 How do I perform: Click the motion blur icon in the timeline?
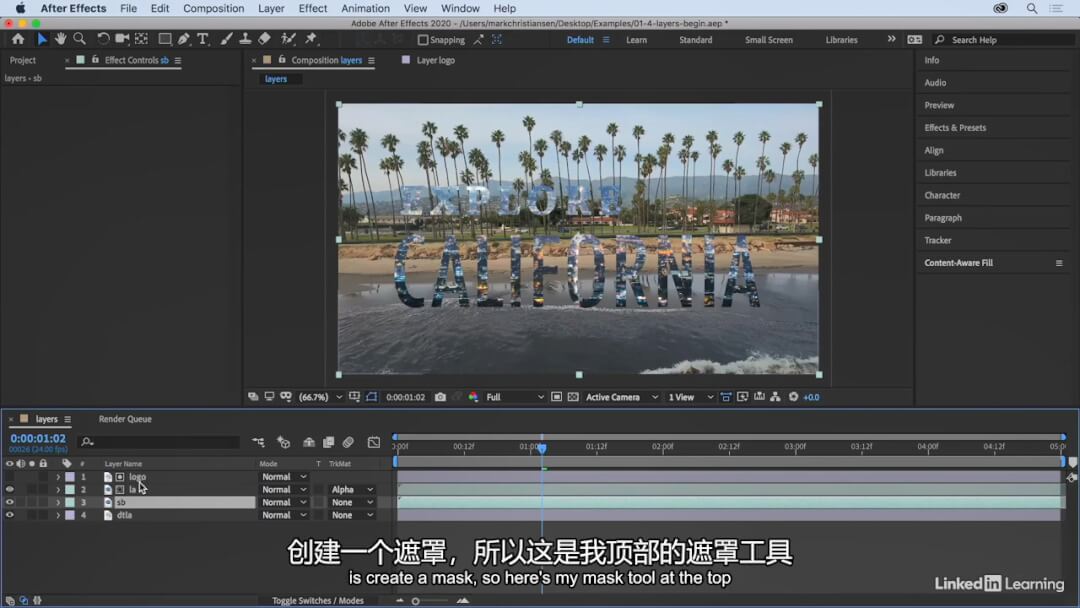coord(349,442)
